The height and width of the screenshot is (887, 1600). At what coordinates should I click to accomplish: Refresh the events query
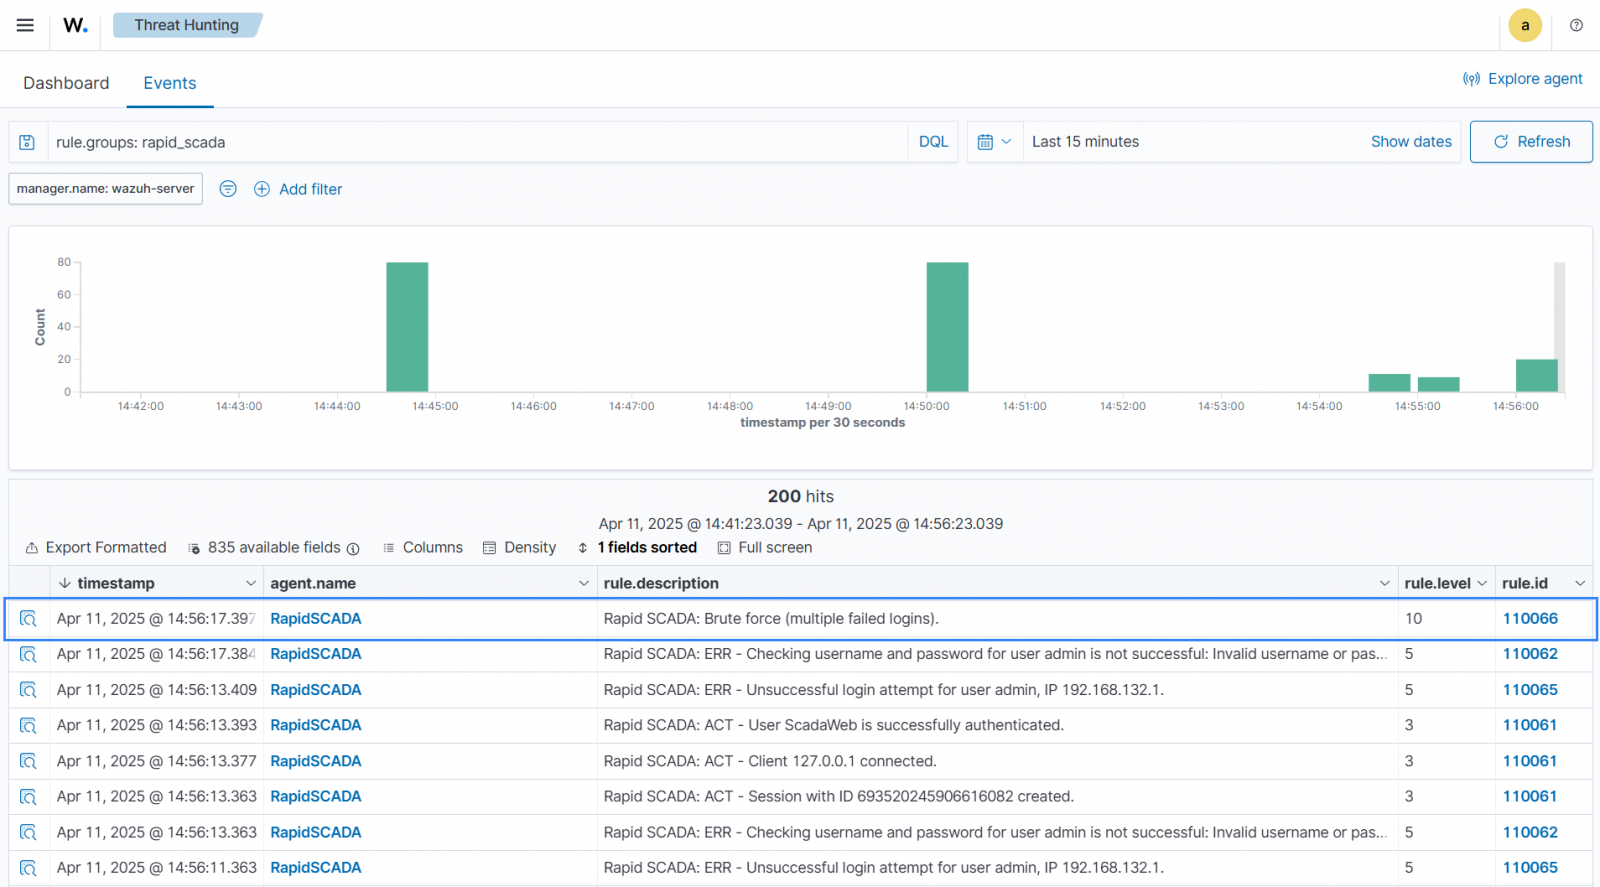pyautogui.click(x=1531, y=142)
